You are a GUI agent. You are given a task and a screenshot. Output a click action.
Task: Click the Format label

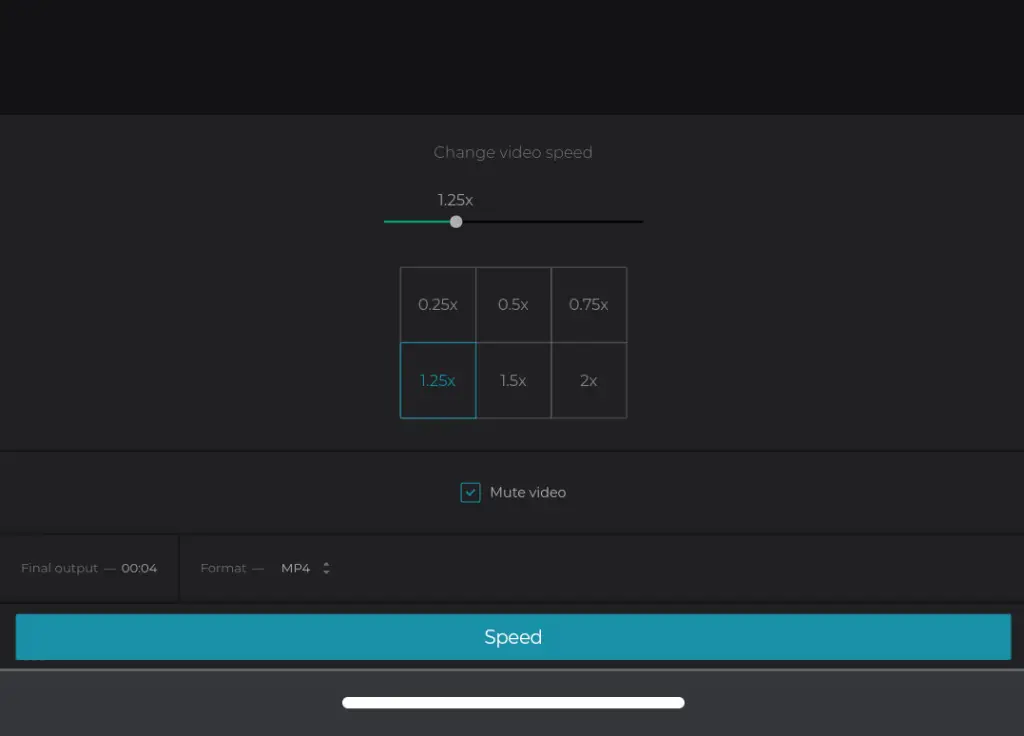(223, 568)
